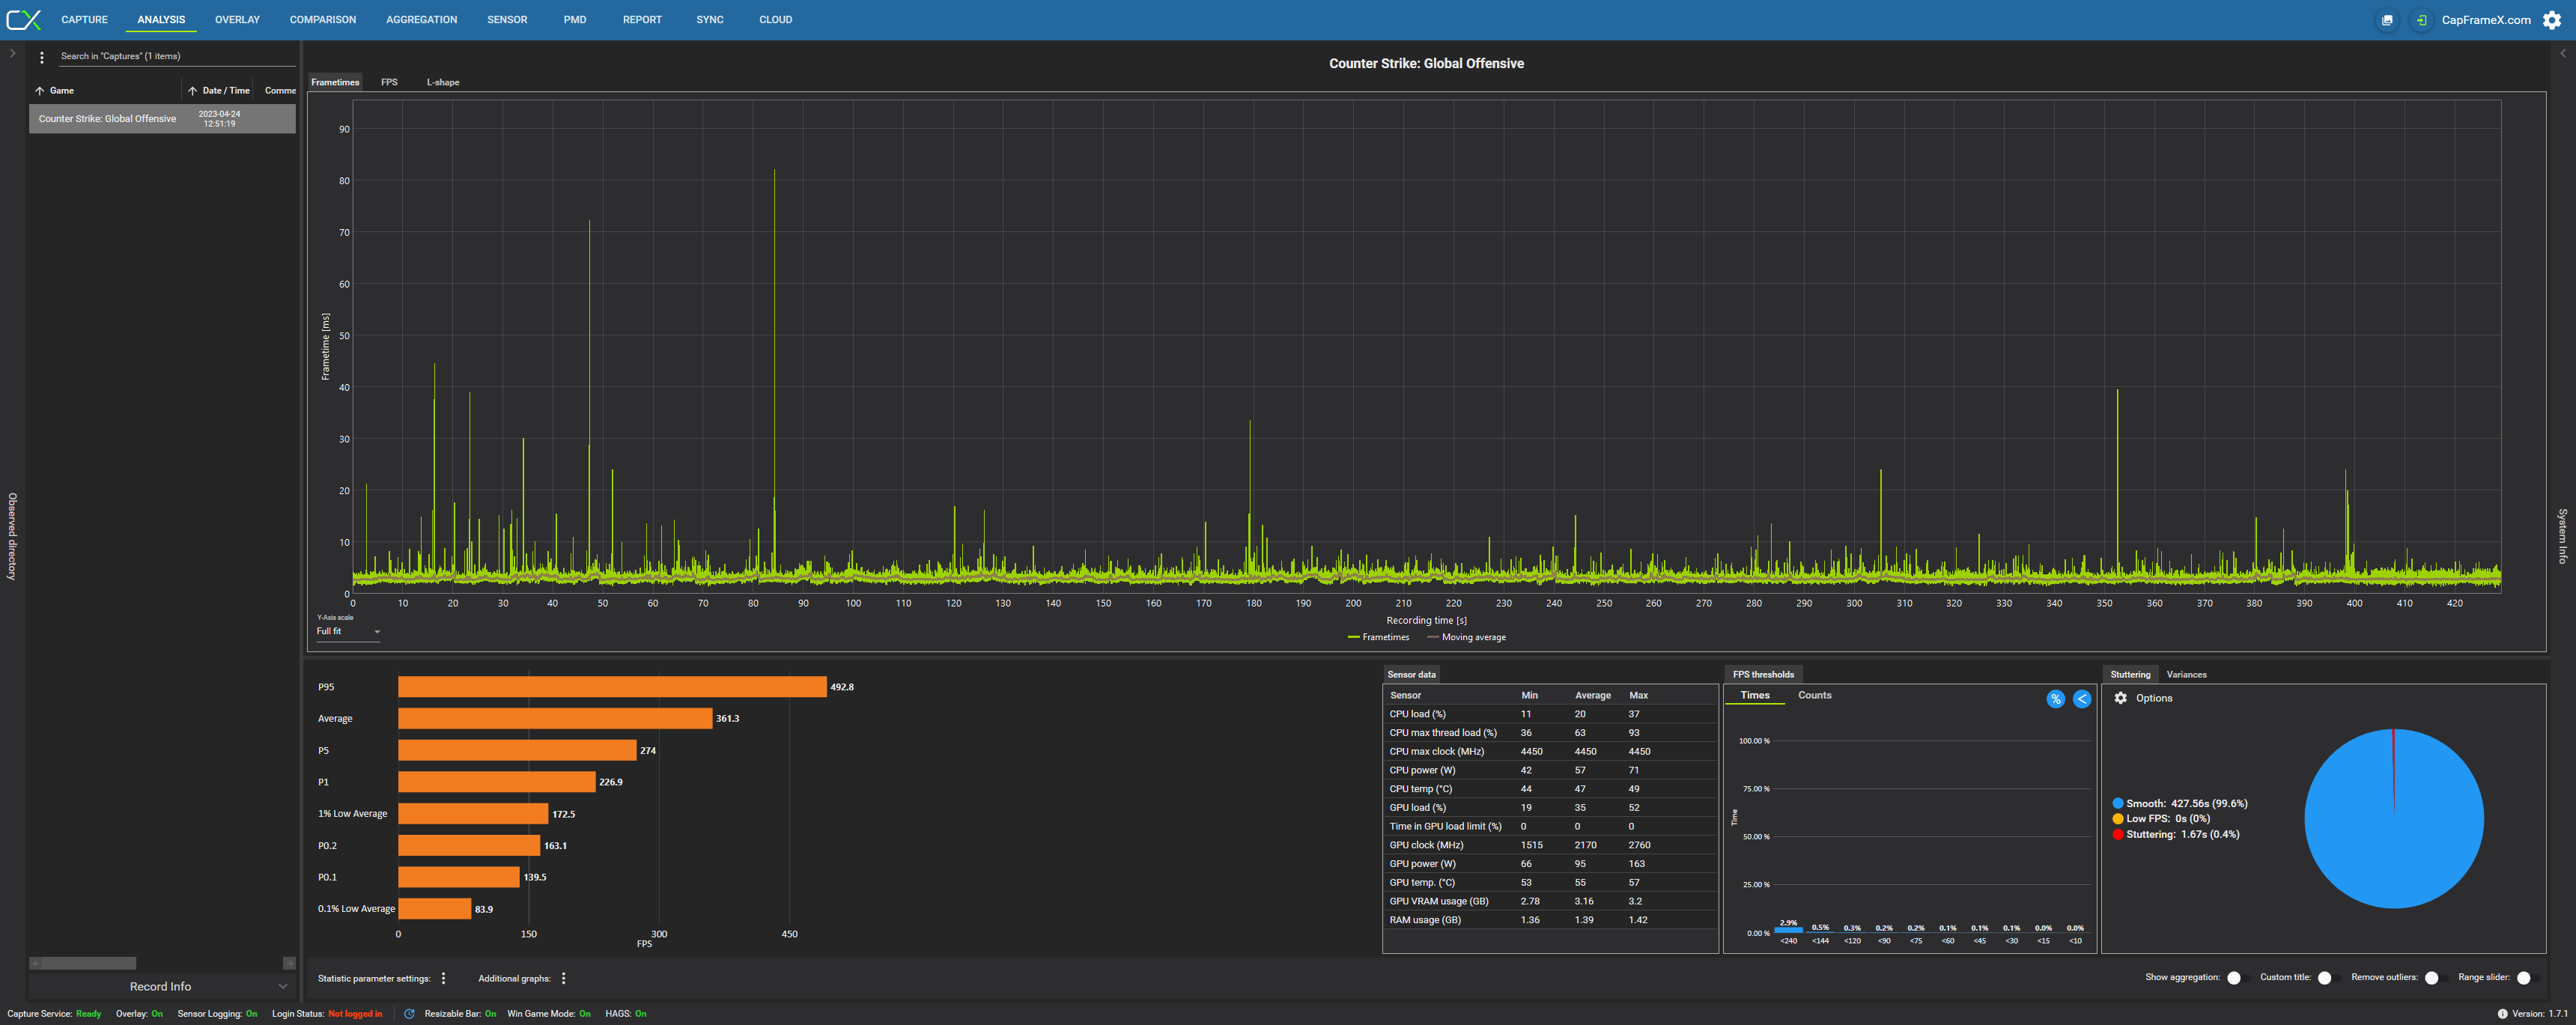Viewport: 2576px width, 1025px height.
Task: Select the Frametimes graph tab
Action: [x=335, y=83]
